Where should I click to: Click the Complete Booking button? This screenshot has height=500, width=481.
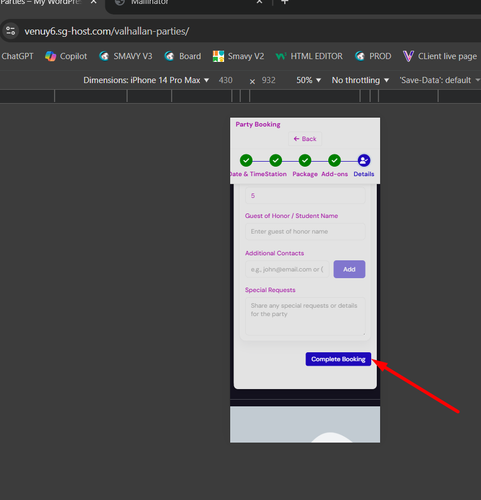coord(338,359)
